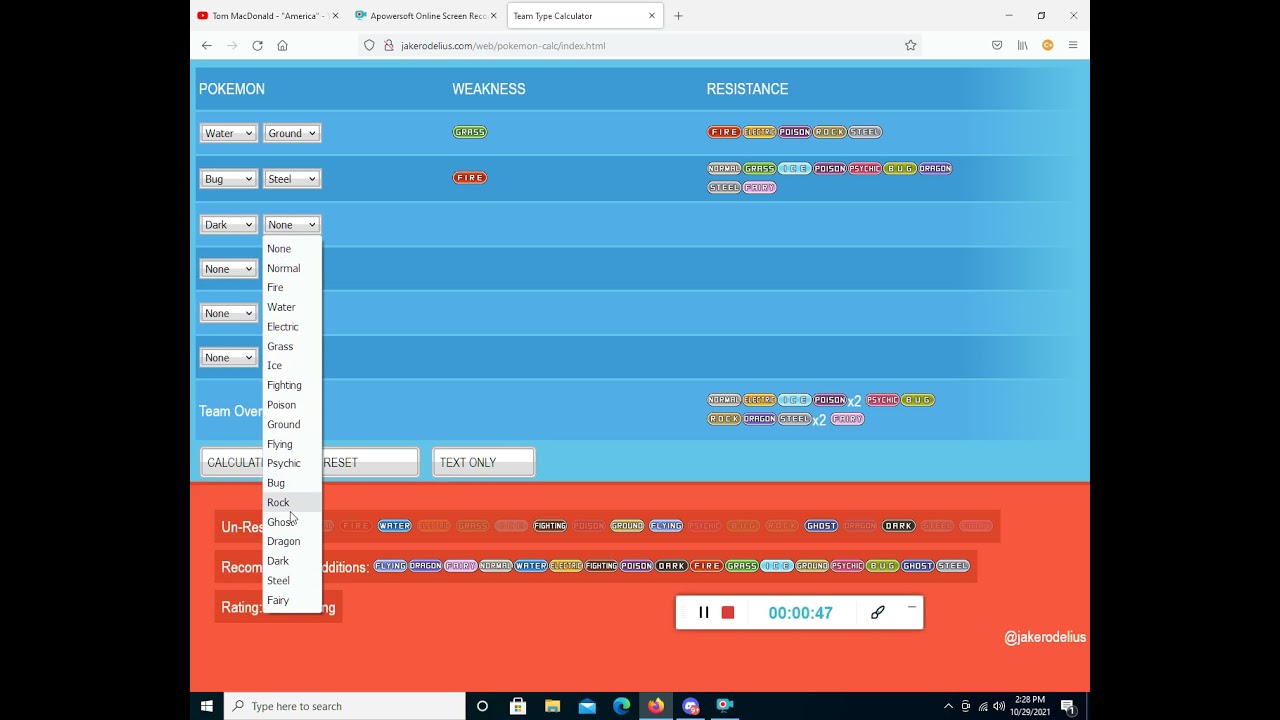Choose Rock from the open type list
The width and height of the screenshot is (1280, 720).
(292, 502)
